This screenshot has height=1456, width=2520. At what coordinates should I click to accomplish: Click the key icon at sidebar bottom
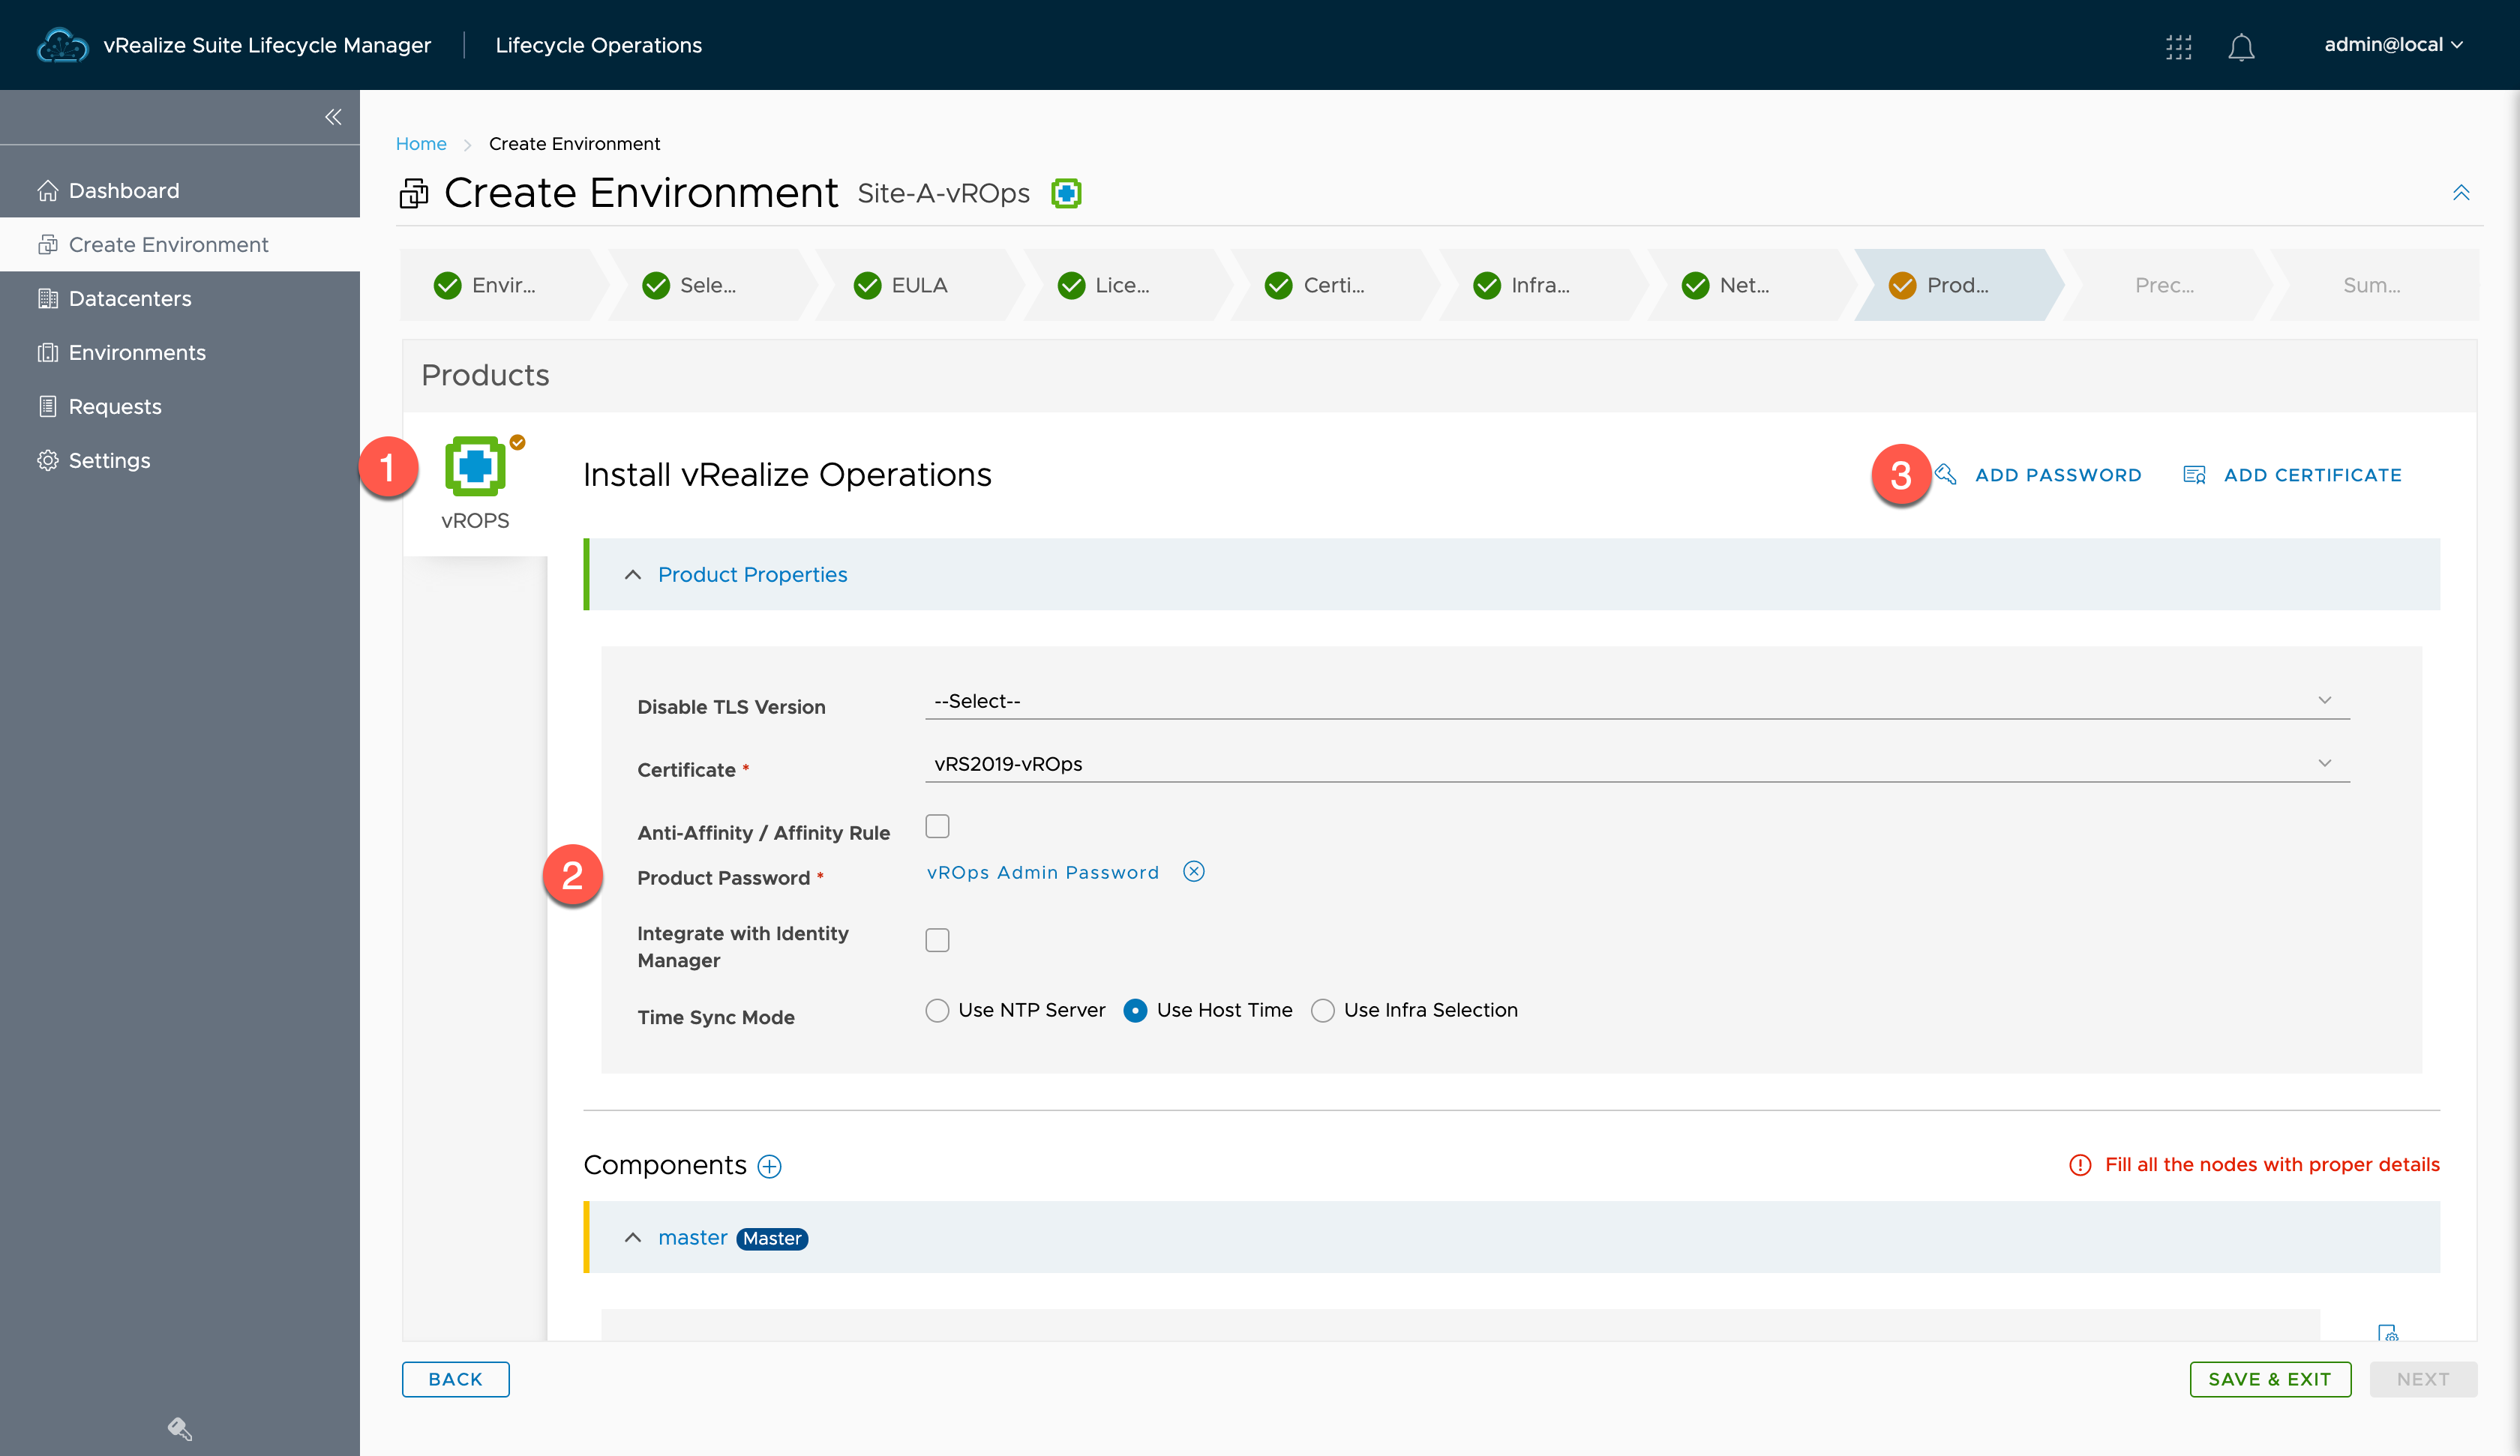coord(179,1428)
